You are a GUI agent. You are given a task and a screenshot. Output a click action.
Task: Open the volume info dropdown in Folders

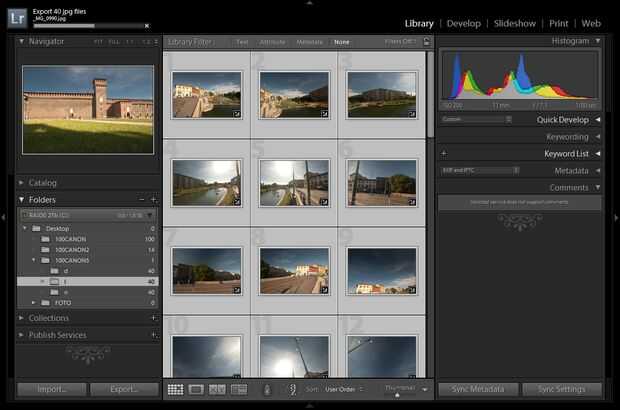150,215
